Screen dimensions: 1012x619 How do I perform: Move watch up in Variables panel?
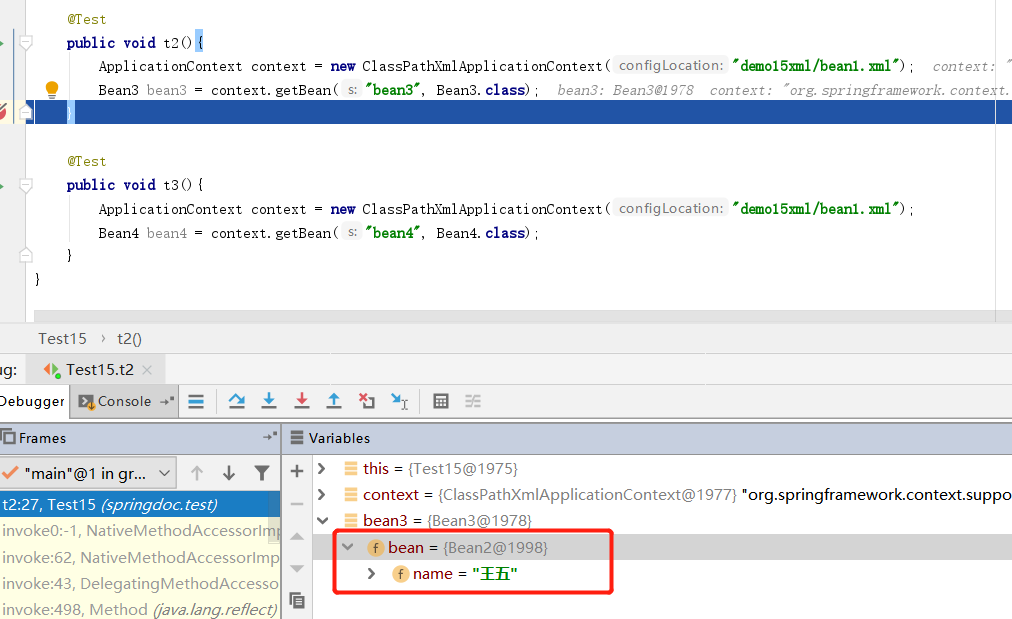297,536
